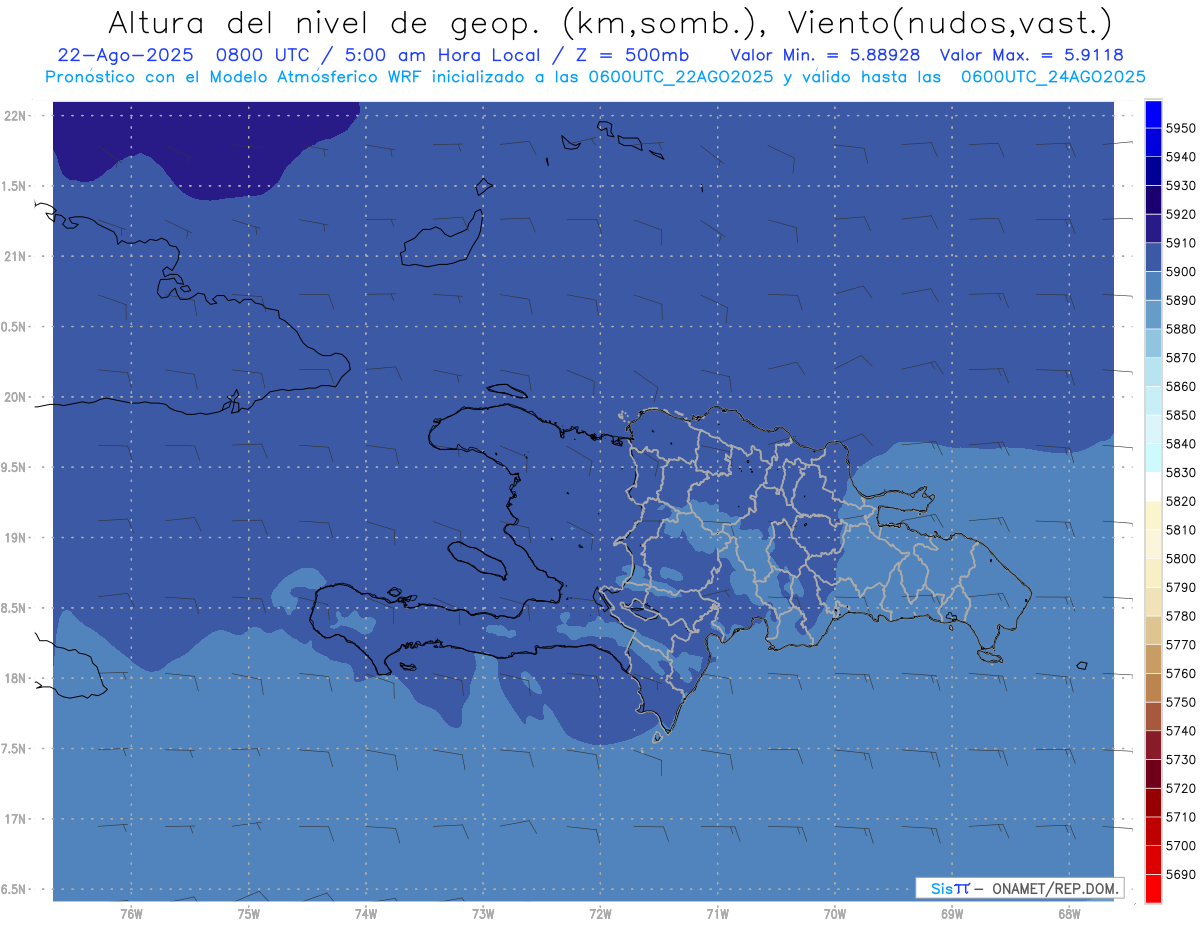Image resolution: width=1200 pixels, height=927 pixels.
Task: Click the '19N' latitude axis label
Action: pos(15,538)
